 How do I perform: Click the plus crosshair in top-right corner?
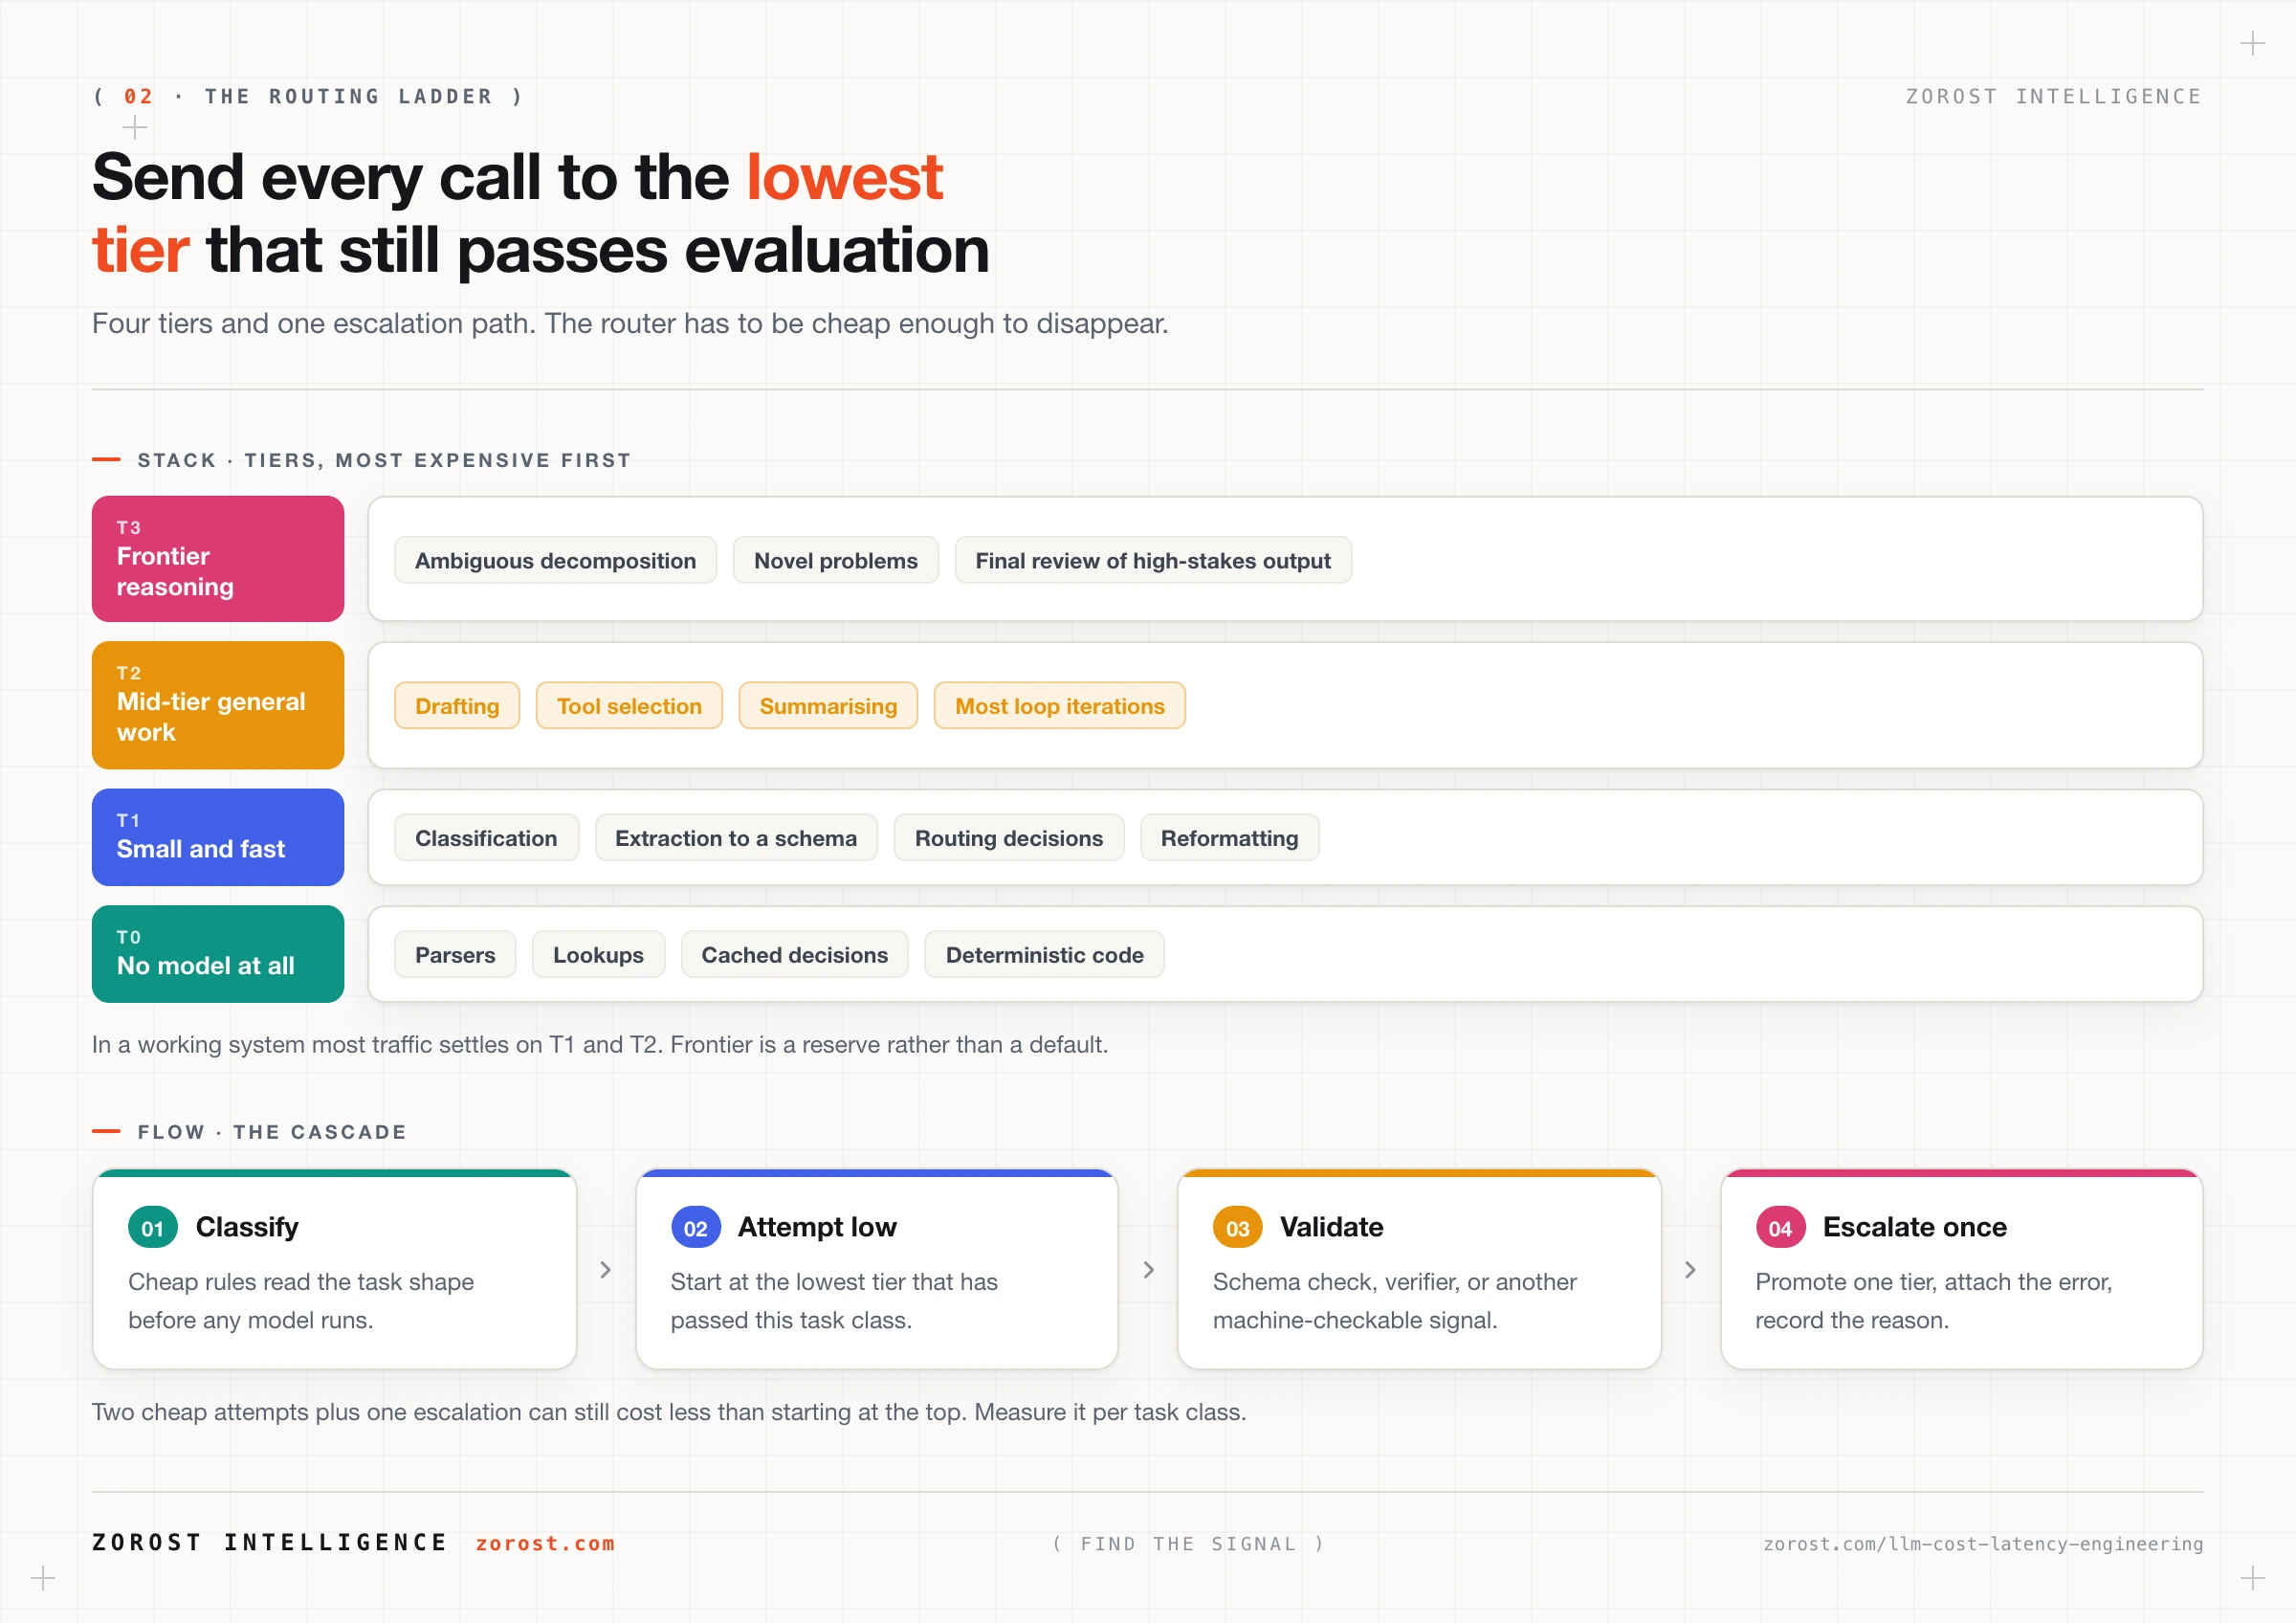2252,43
